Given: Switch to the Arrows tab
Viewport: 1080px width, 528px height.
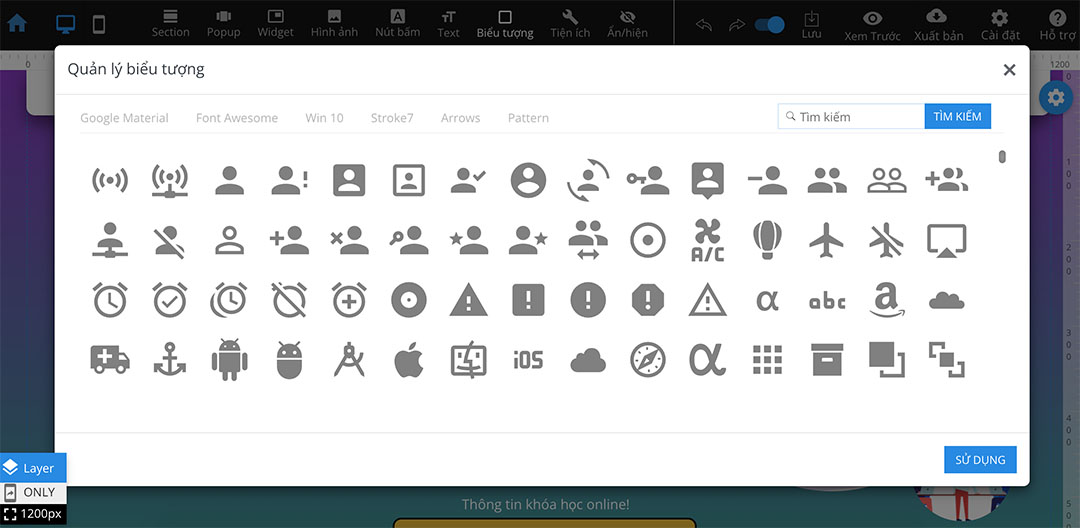Looking at the screenshot, I should (460, 118).
